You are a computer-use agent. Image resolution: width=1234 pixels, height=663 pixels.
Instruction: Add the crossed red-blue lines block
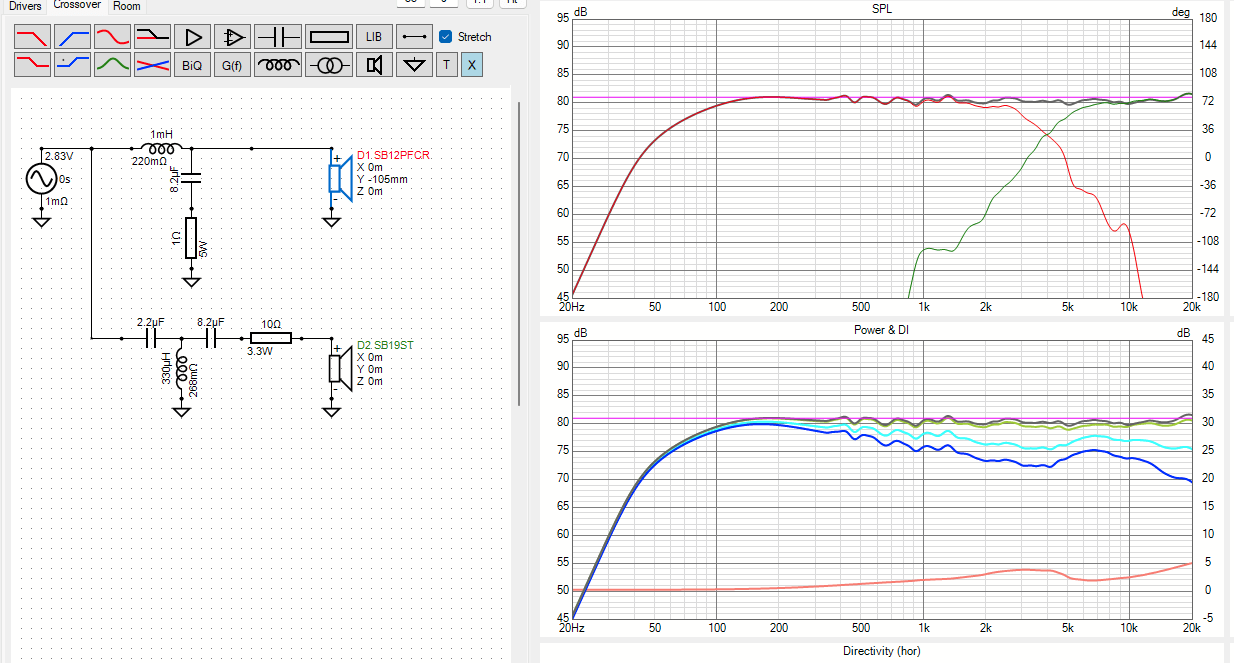pos(152,65)
